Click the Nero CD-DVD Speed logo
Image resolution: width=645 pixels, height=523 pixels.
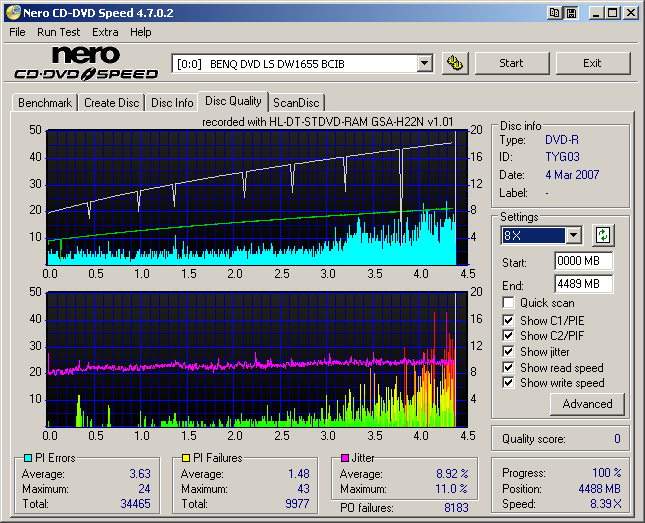pos(85,62)
